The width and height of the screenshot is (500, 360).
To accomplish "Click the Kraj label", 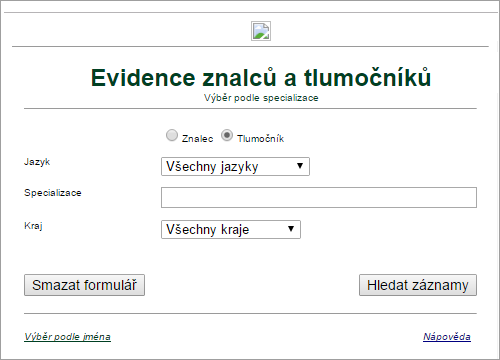I will (33, 226).
